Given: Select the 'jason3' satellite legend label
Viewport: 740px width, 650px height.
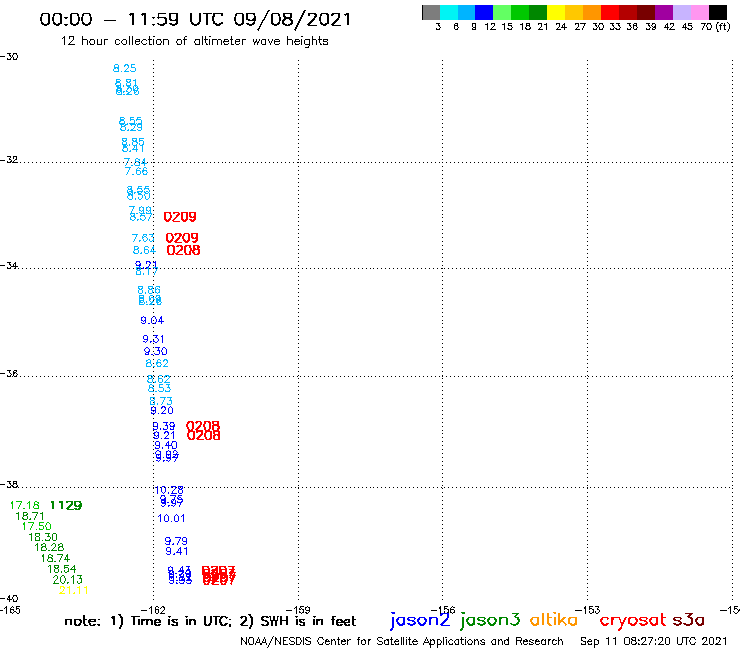Looking at the screenshot, I should click(x=490, y=620).
